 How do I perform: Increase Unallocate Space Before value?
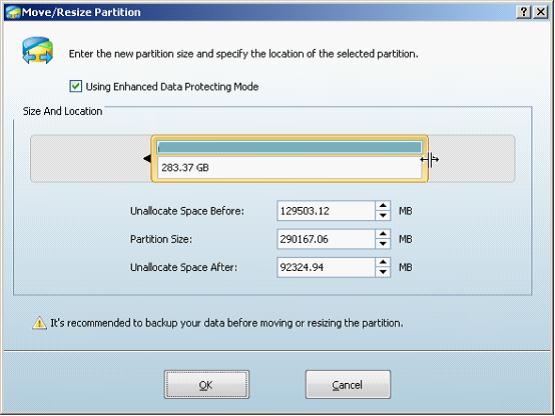[383, 206]
